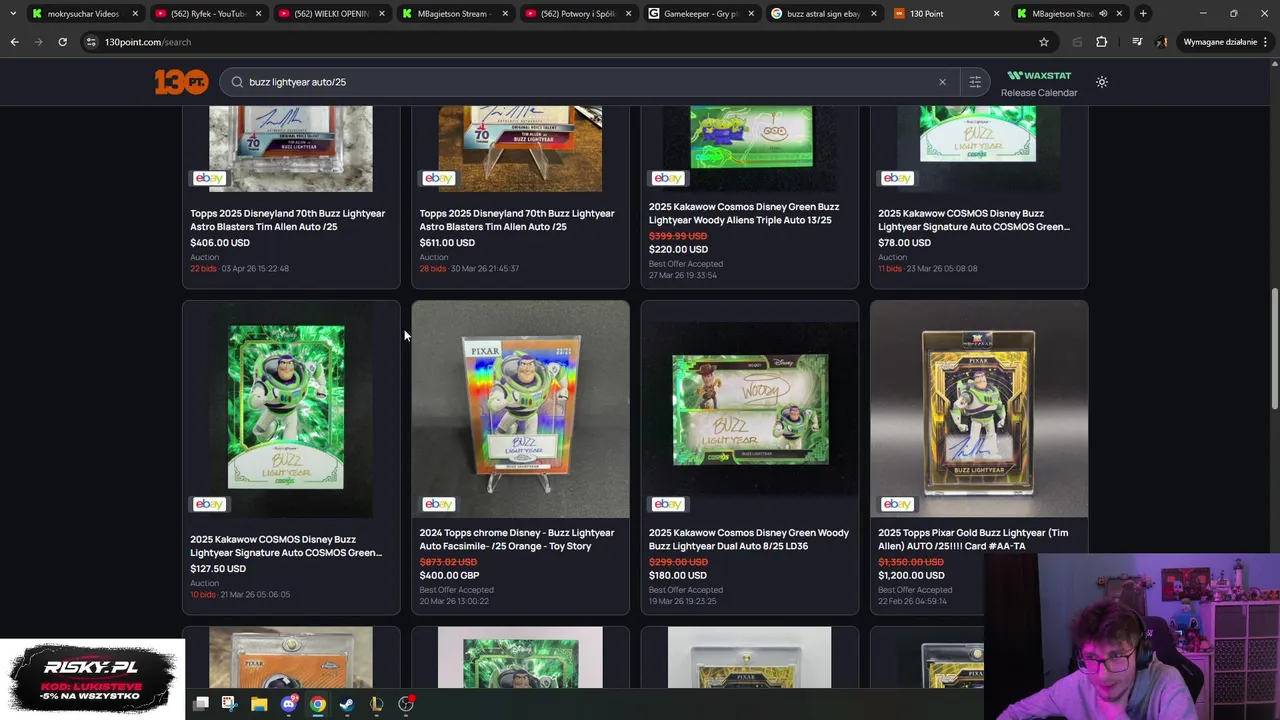The height and width of the screenshot is (720, 1280).
Task: Clear the search query with the X
Action: (x=942, y=82)
